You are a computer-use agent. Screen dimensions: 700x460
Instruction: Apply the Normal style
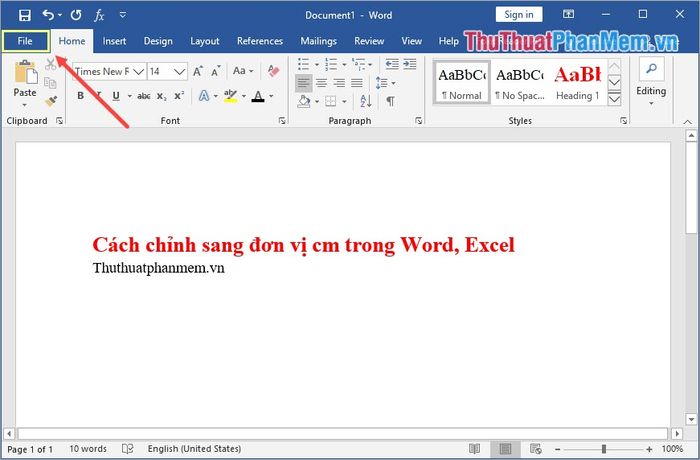click(462, 82)
